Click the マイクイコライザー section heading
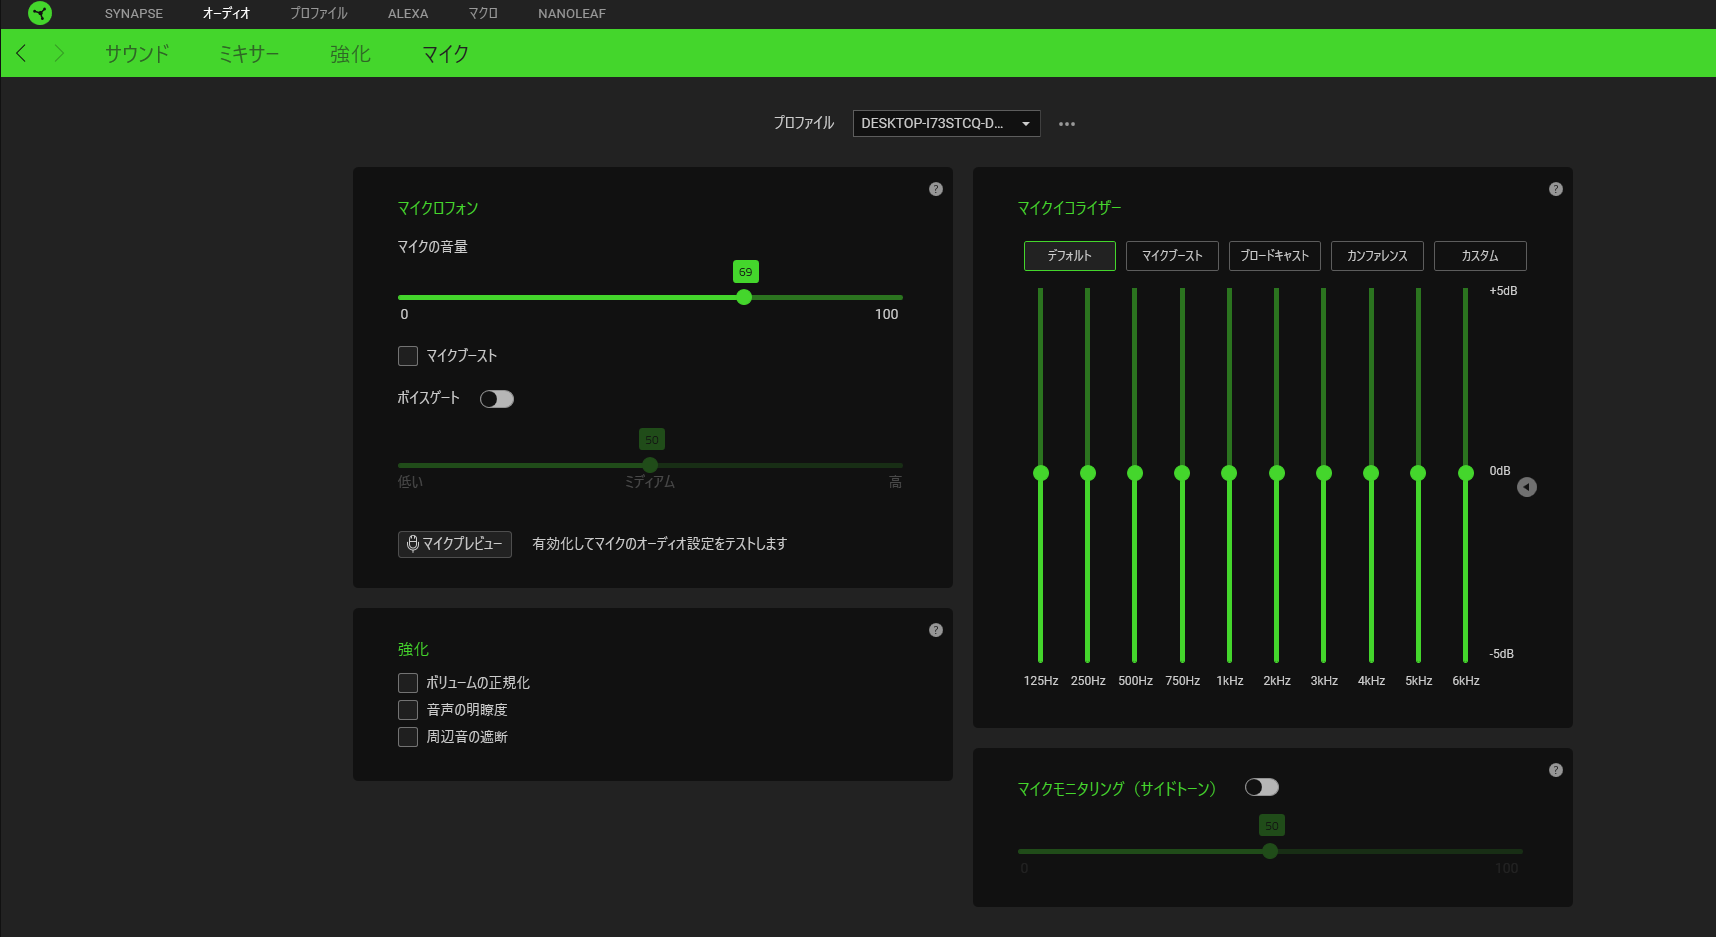Viewport: 1716px width, 937px height. (1069, 208)
